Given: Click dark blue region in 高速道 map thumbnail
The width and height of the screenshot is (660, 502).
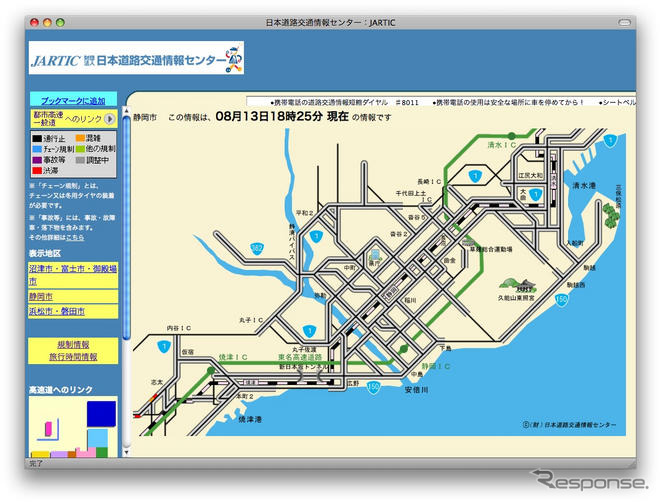Looking at the screenshot, I should coord(101,414).
